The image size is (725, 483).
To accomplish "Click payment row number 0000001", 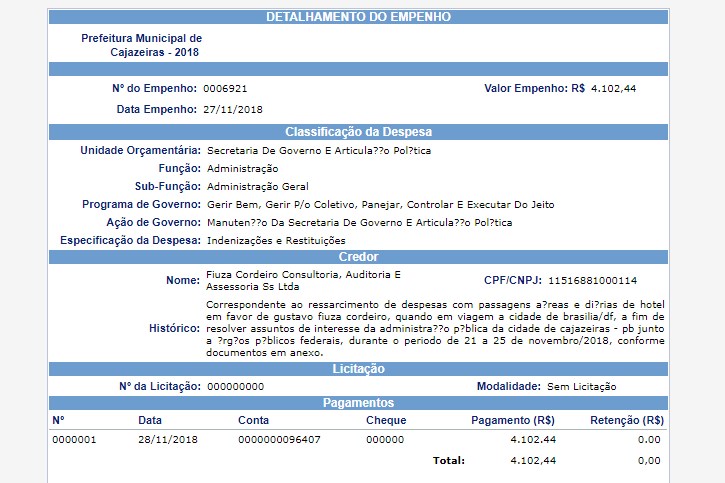I will (74, 439).
